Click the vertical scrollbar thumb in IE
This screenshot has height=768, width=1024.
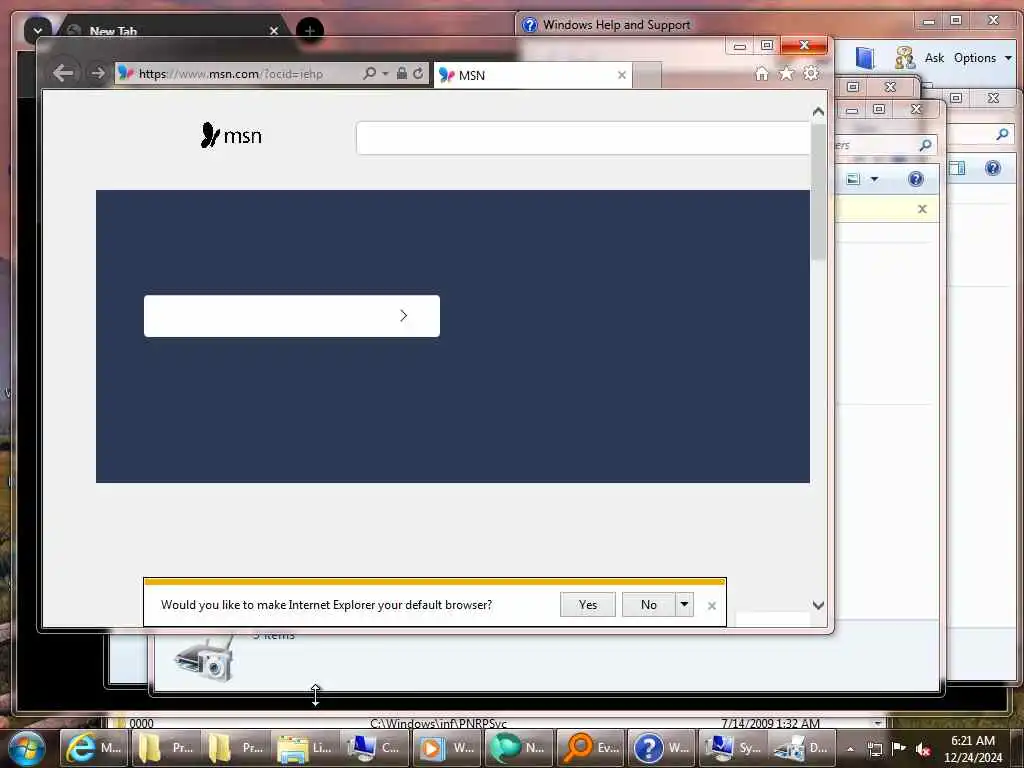click(818, 191)
